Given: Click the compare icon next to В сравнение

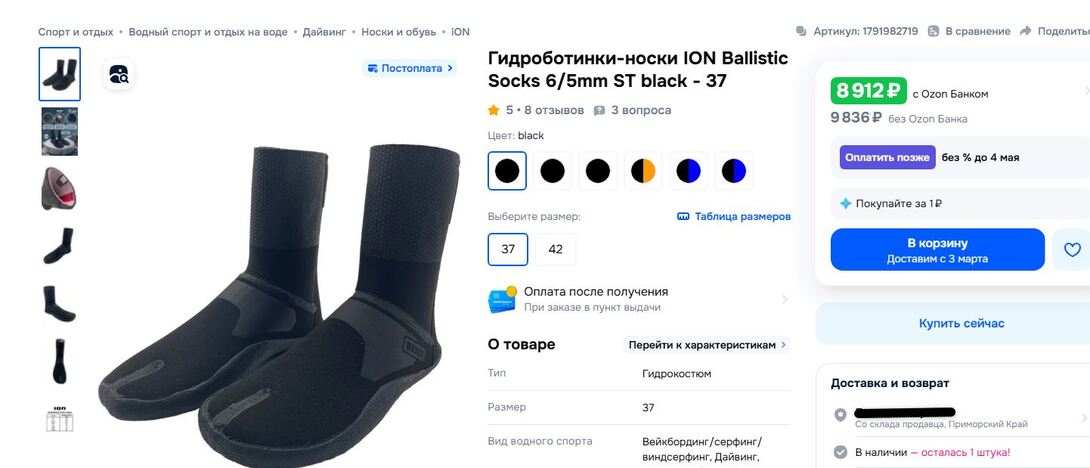Looking at the screenshot, I should pyautogui.click(x=934, y=31).
